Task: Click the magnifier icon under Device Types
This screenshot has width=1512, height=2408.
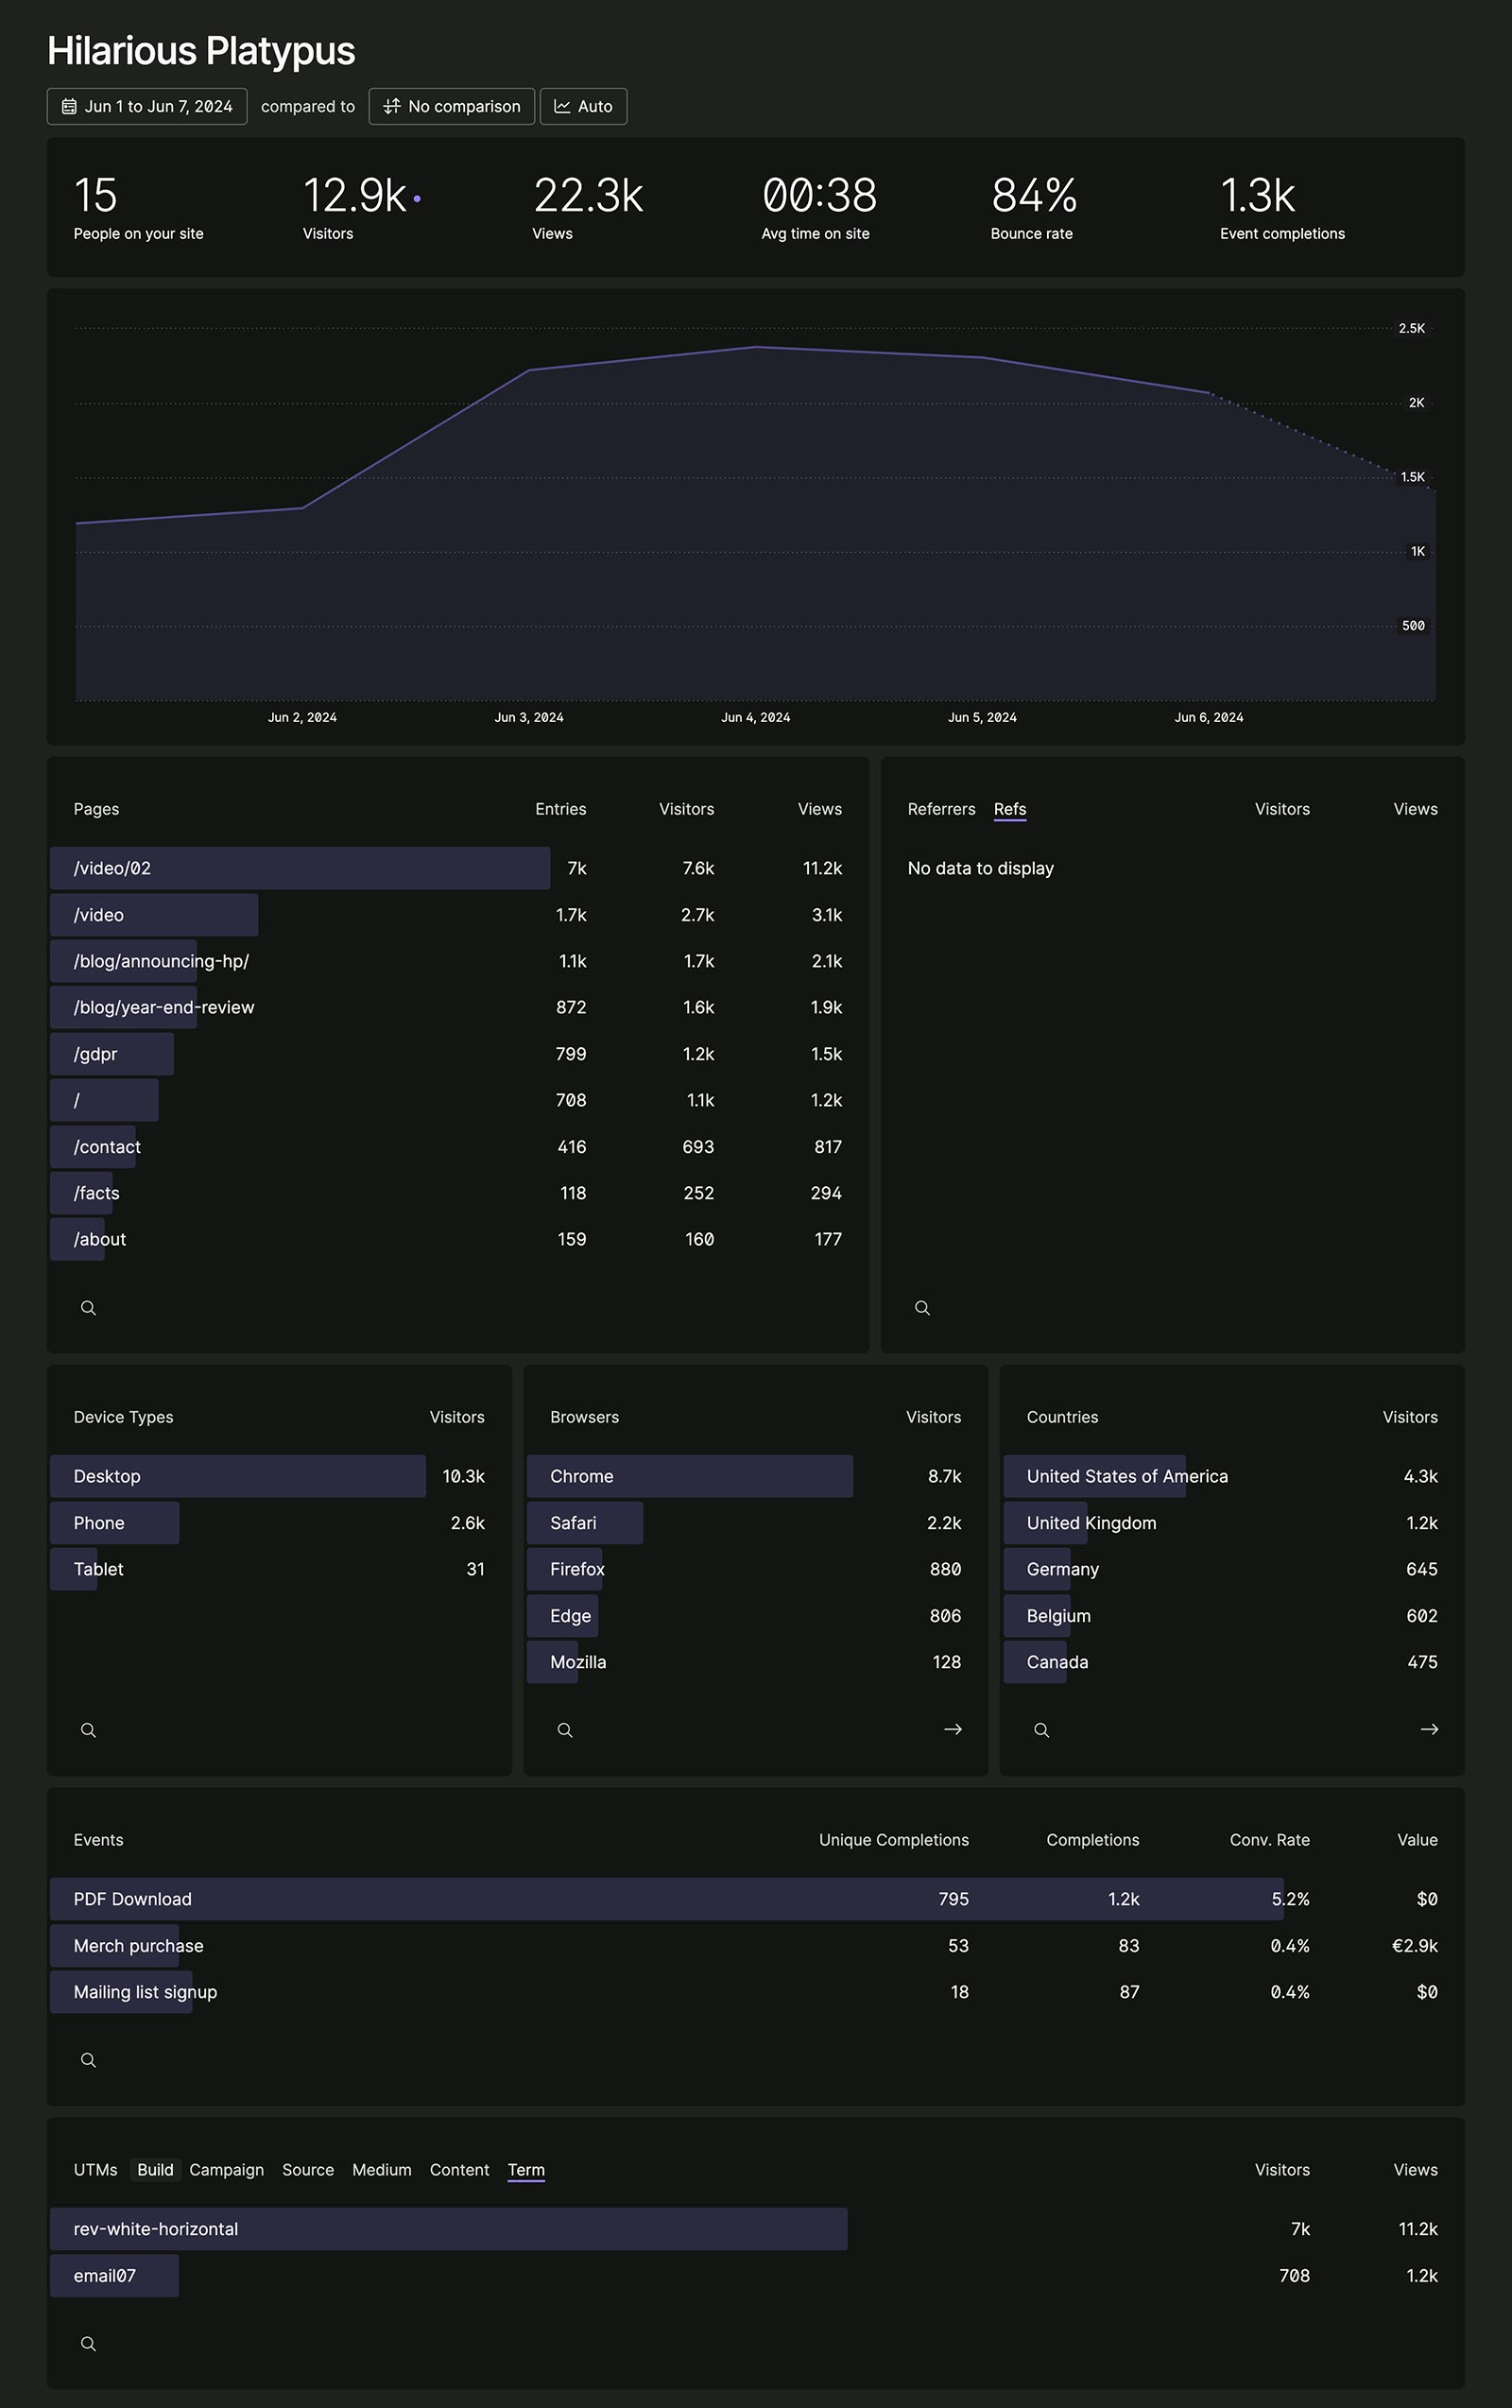Action: click(89, 1729)
